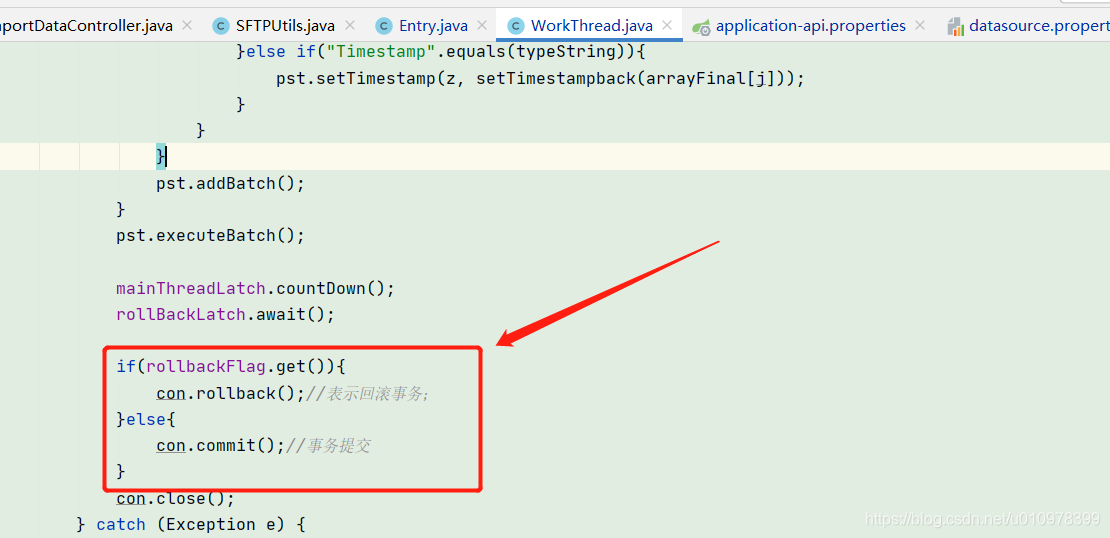Viewport: 1110px width, 538px height.
Task: Open the partially visible ImportDataController.java tab
Action: click(86, 26)
